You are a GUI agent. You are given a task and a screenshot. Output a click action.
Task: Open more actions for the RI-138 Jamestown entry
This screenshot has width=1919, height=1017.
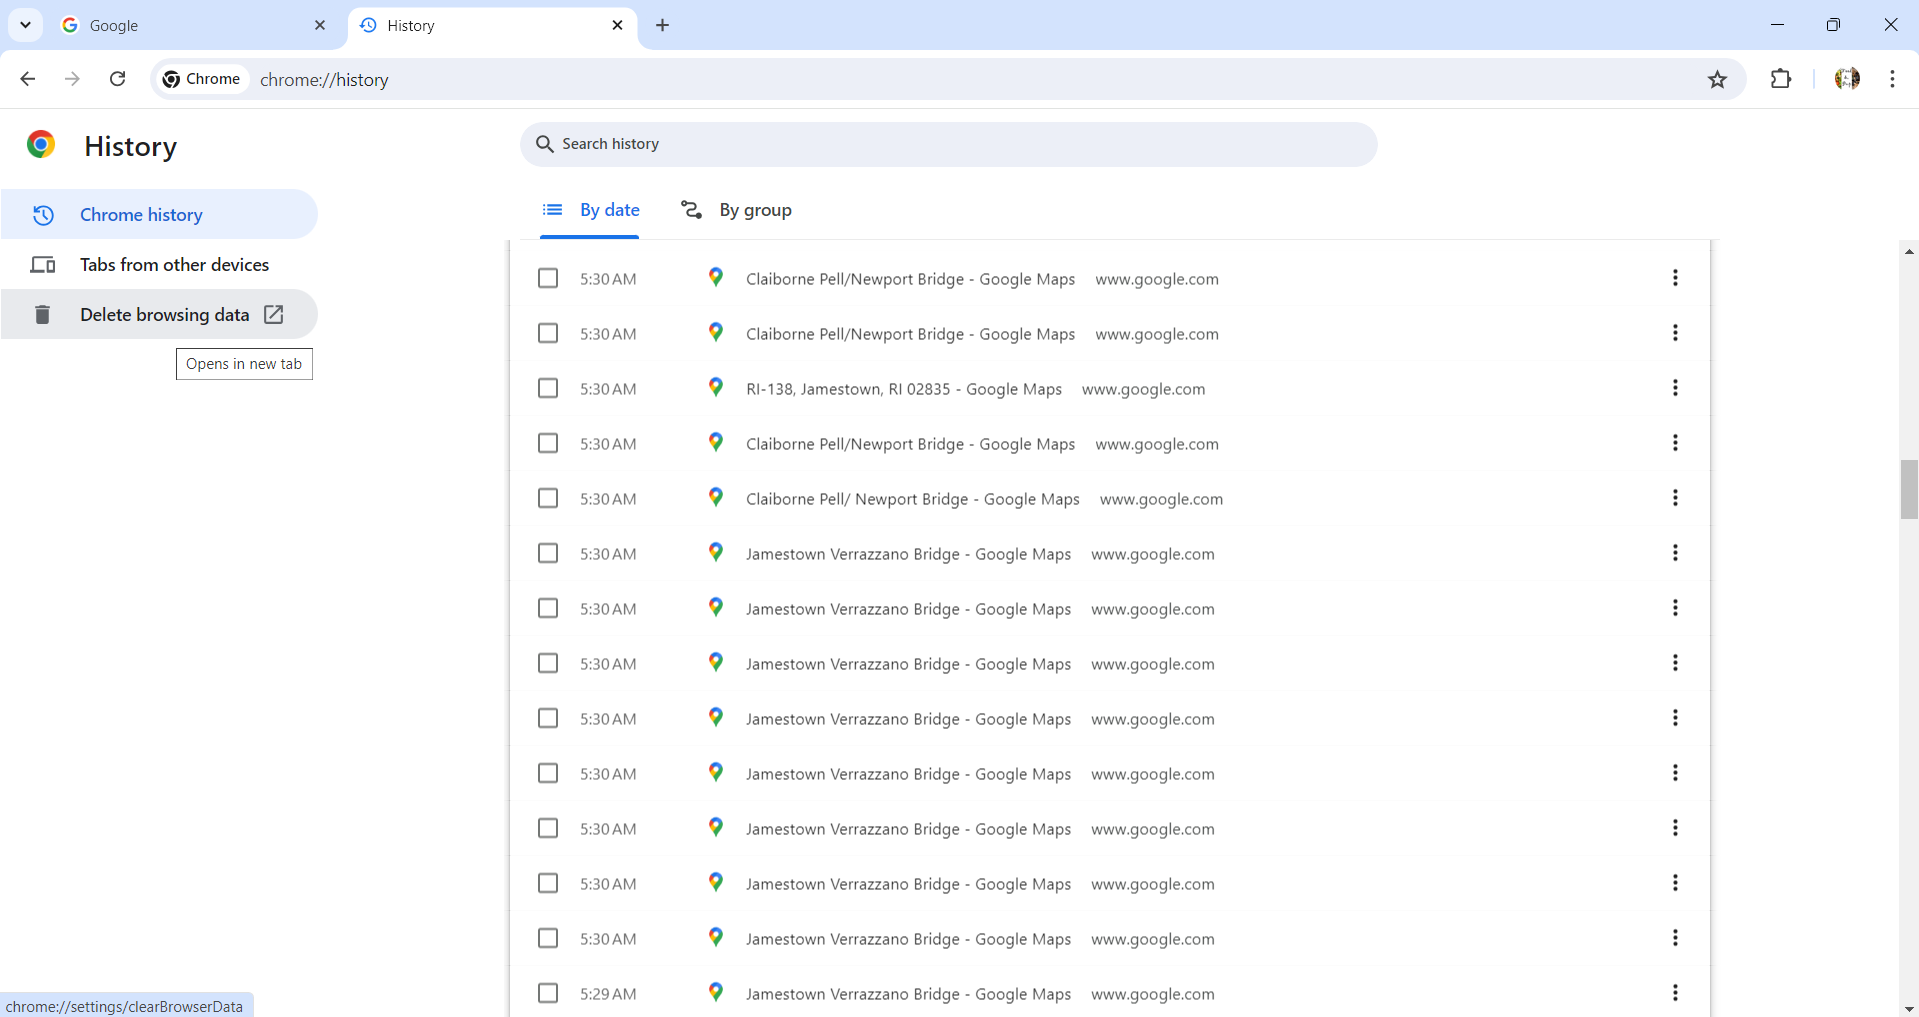point(1675,388)
